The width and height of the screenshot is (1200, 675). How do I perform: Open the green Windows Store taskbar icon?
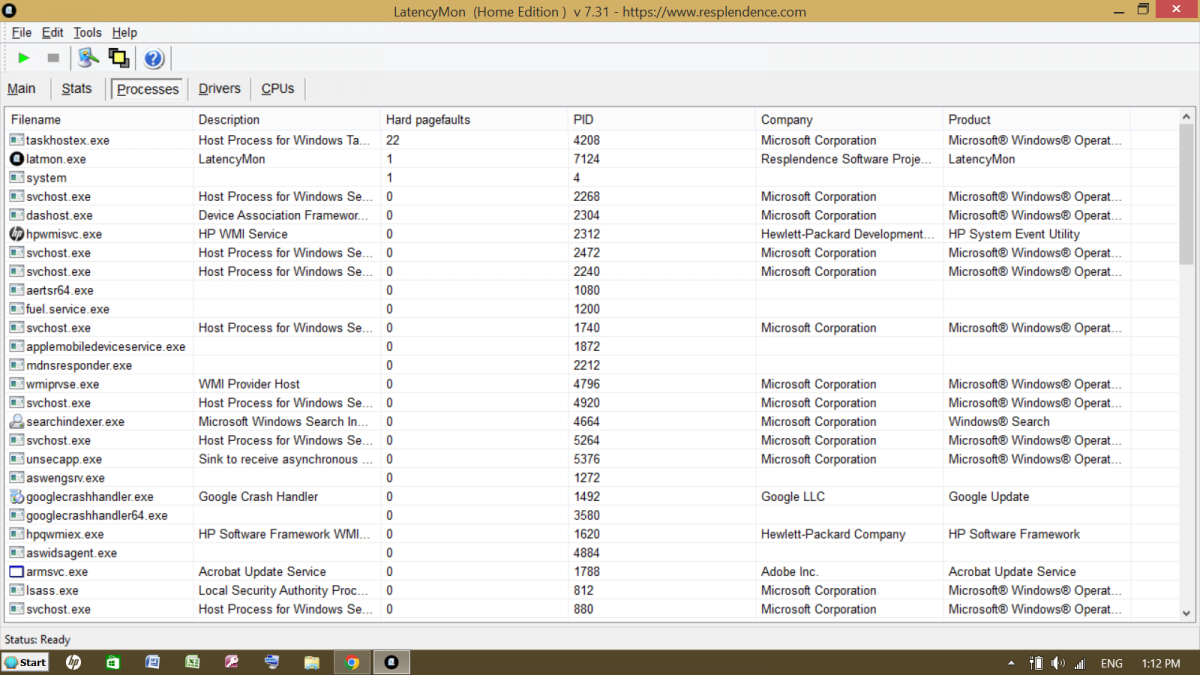(x=113, y=662)
